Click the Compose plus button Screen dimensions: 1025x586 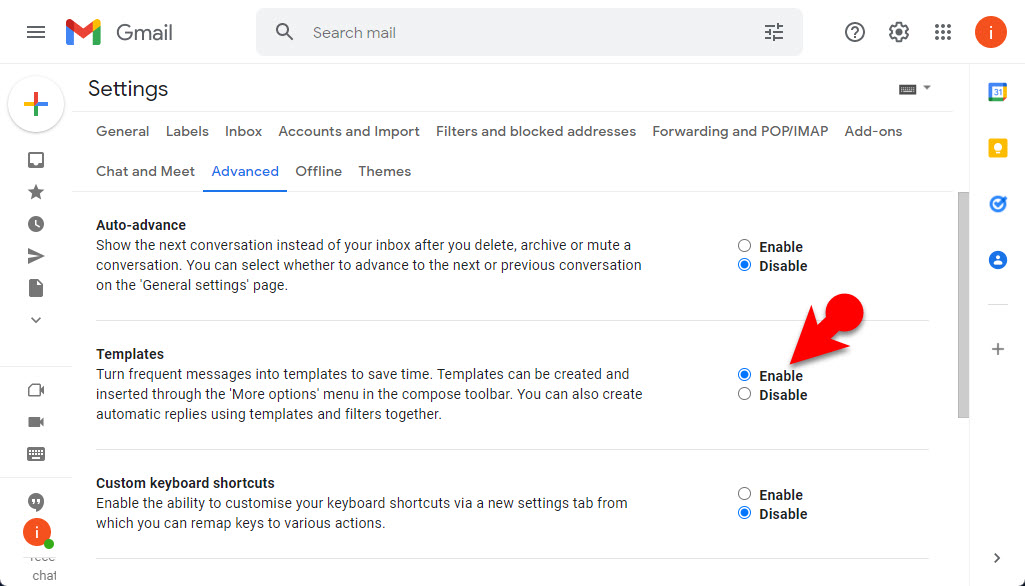coord(36,104)
